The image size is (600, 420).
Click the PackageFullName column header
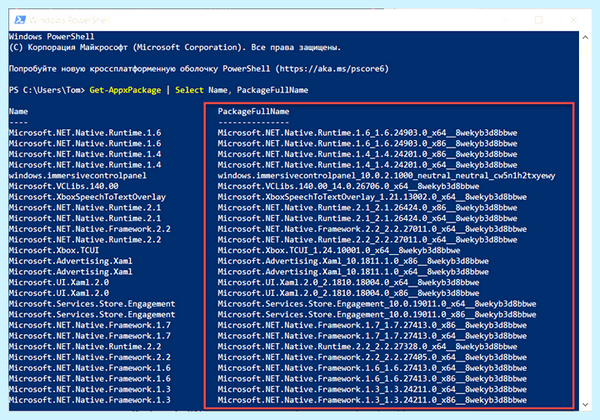[253, 111]
